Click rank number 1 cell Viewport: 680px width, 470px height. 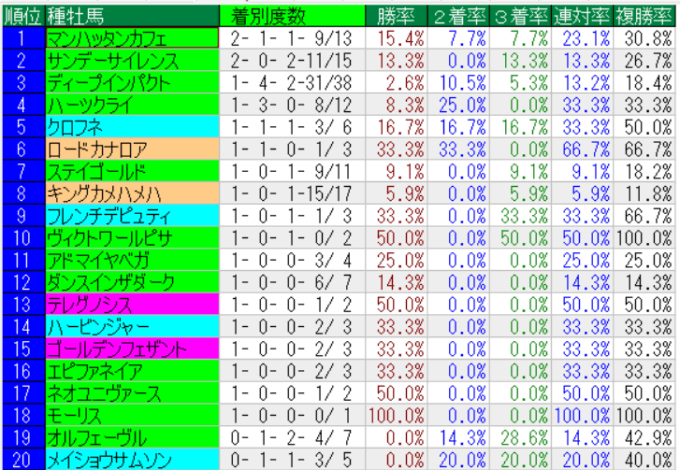tap(23, 38)
